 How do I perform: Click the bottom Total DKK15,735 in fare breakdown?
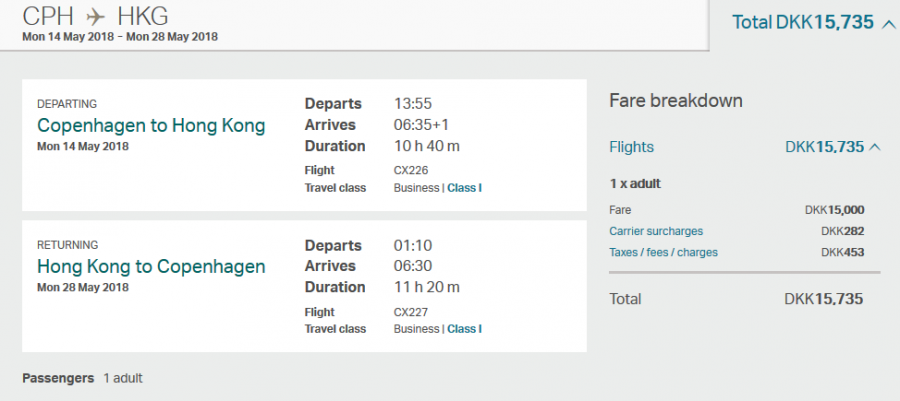(x=823, y=298)
